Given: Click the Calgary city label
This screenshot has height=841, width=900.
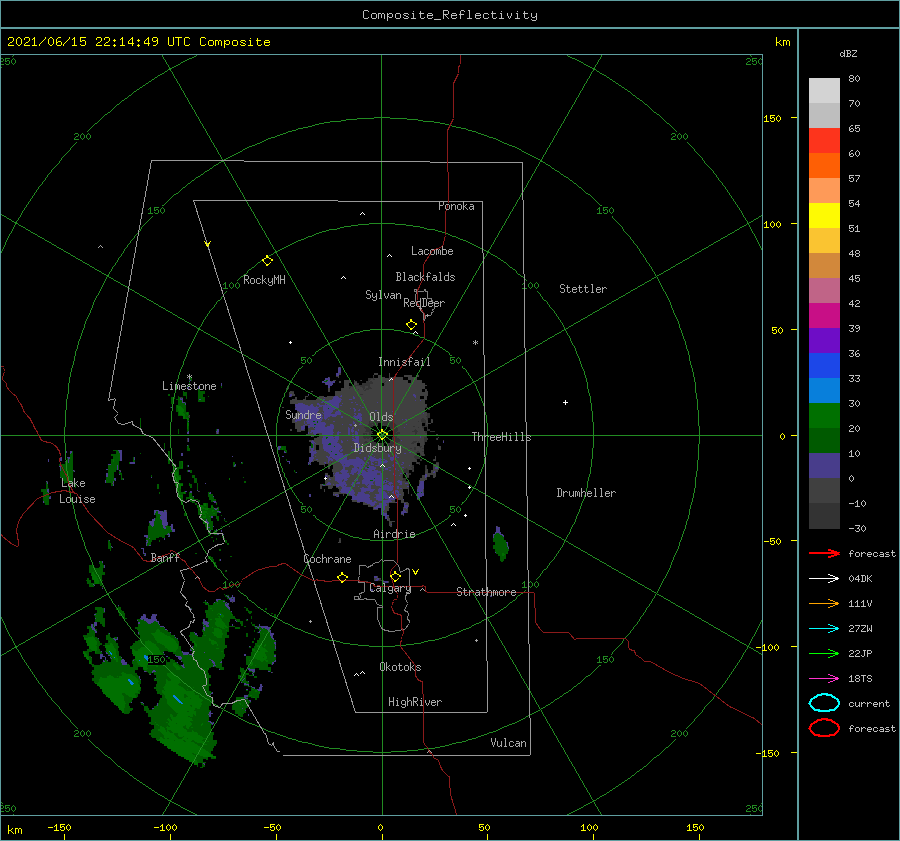Looking at the screenshot, I should coord(390,588).
